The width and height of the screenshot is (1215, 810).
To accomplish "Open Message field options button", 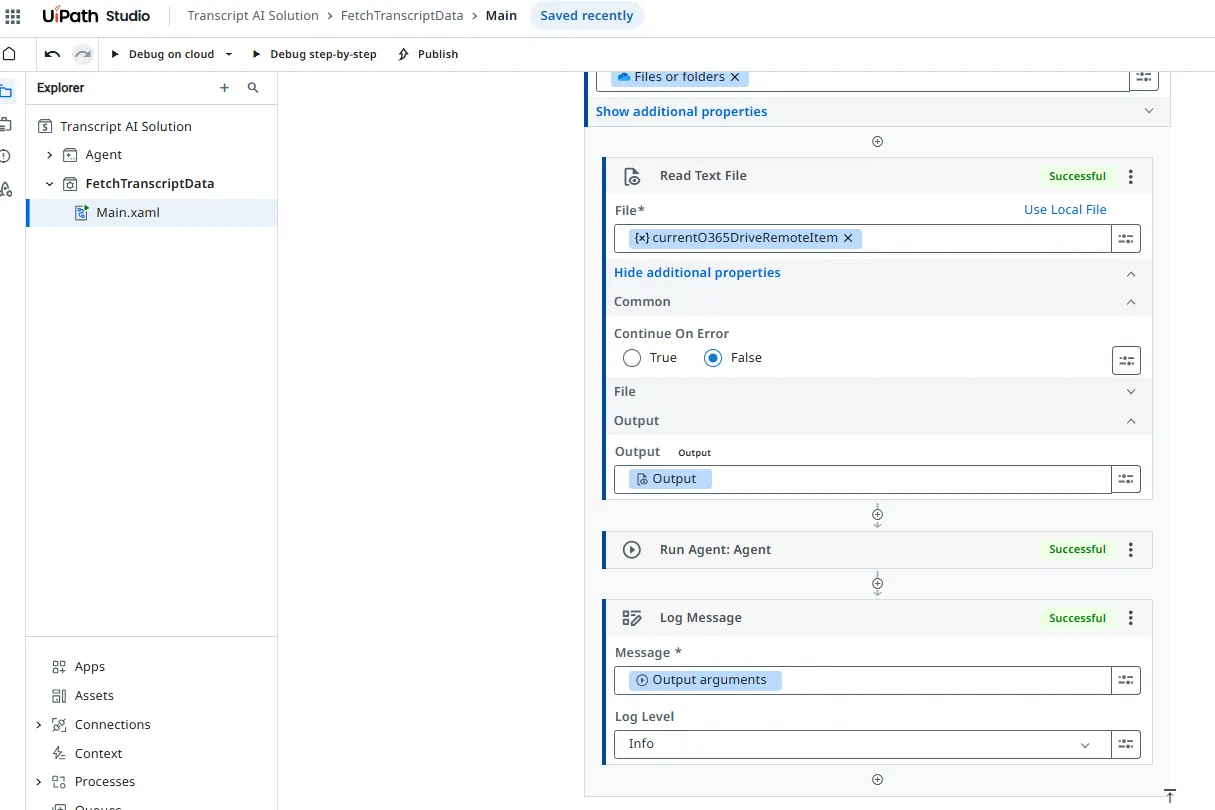I will 1126,681.
